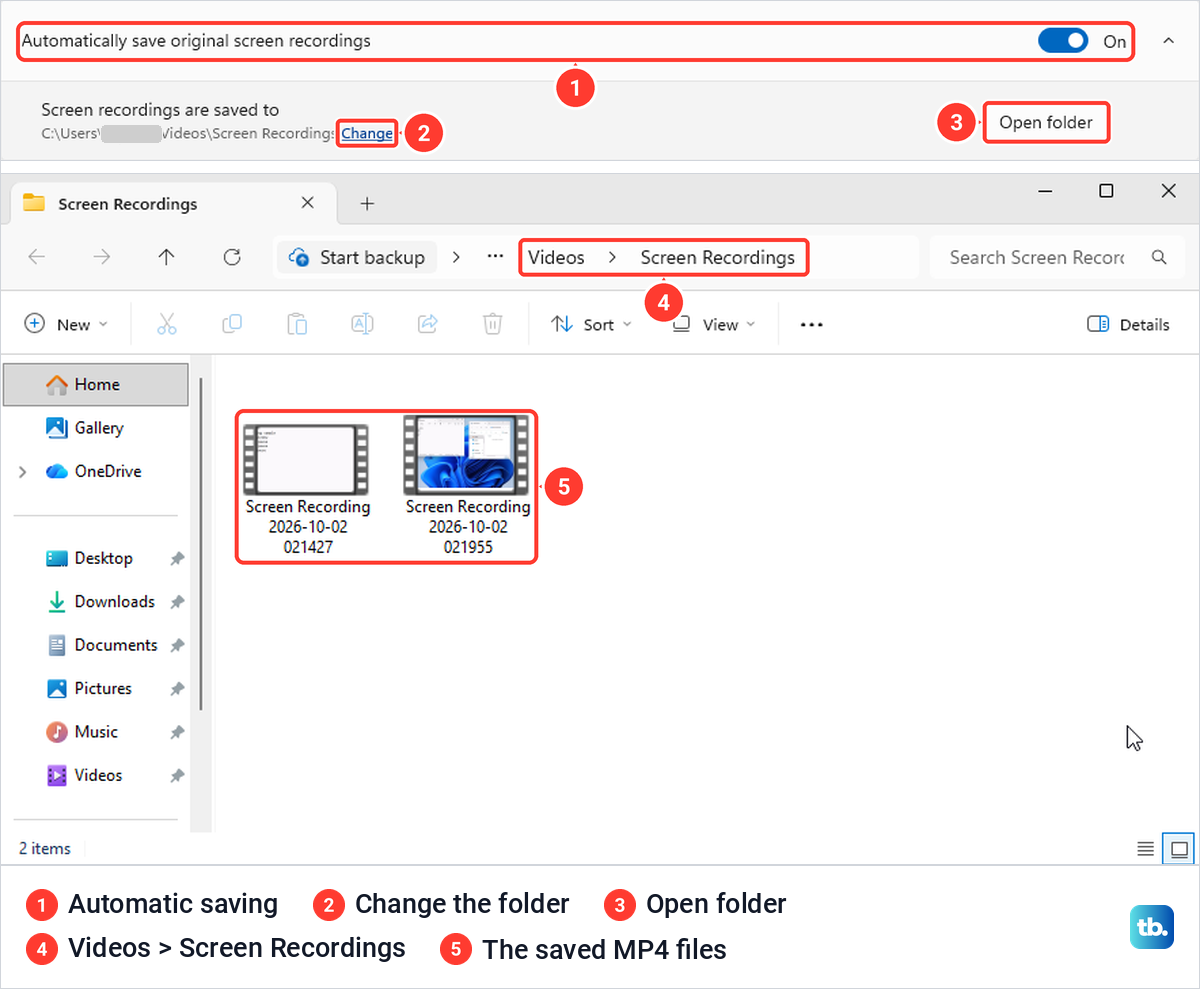
Task: Select Screen Recording 2026-10-02 021427 video
Action: [307, 489]
